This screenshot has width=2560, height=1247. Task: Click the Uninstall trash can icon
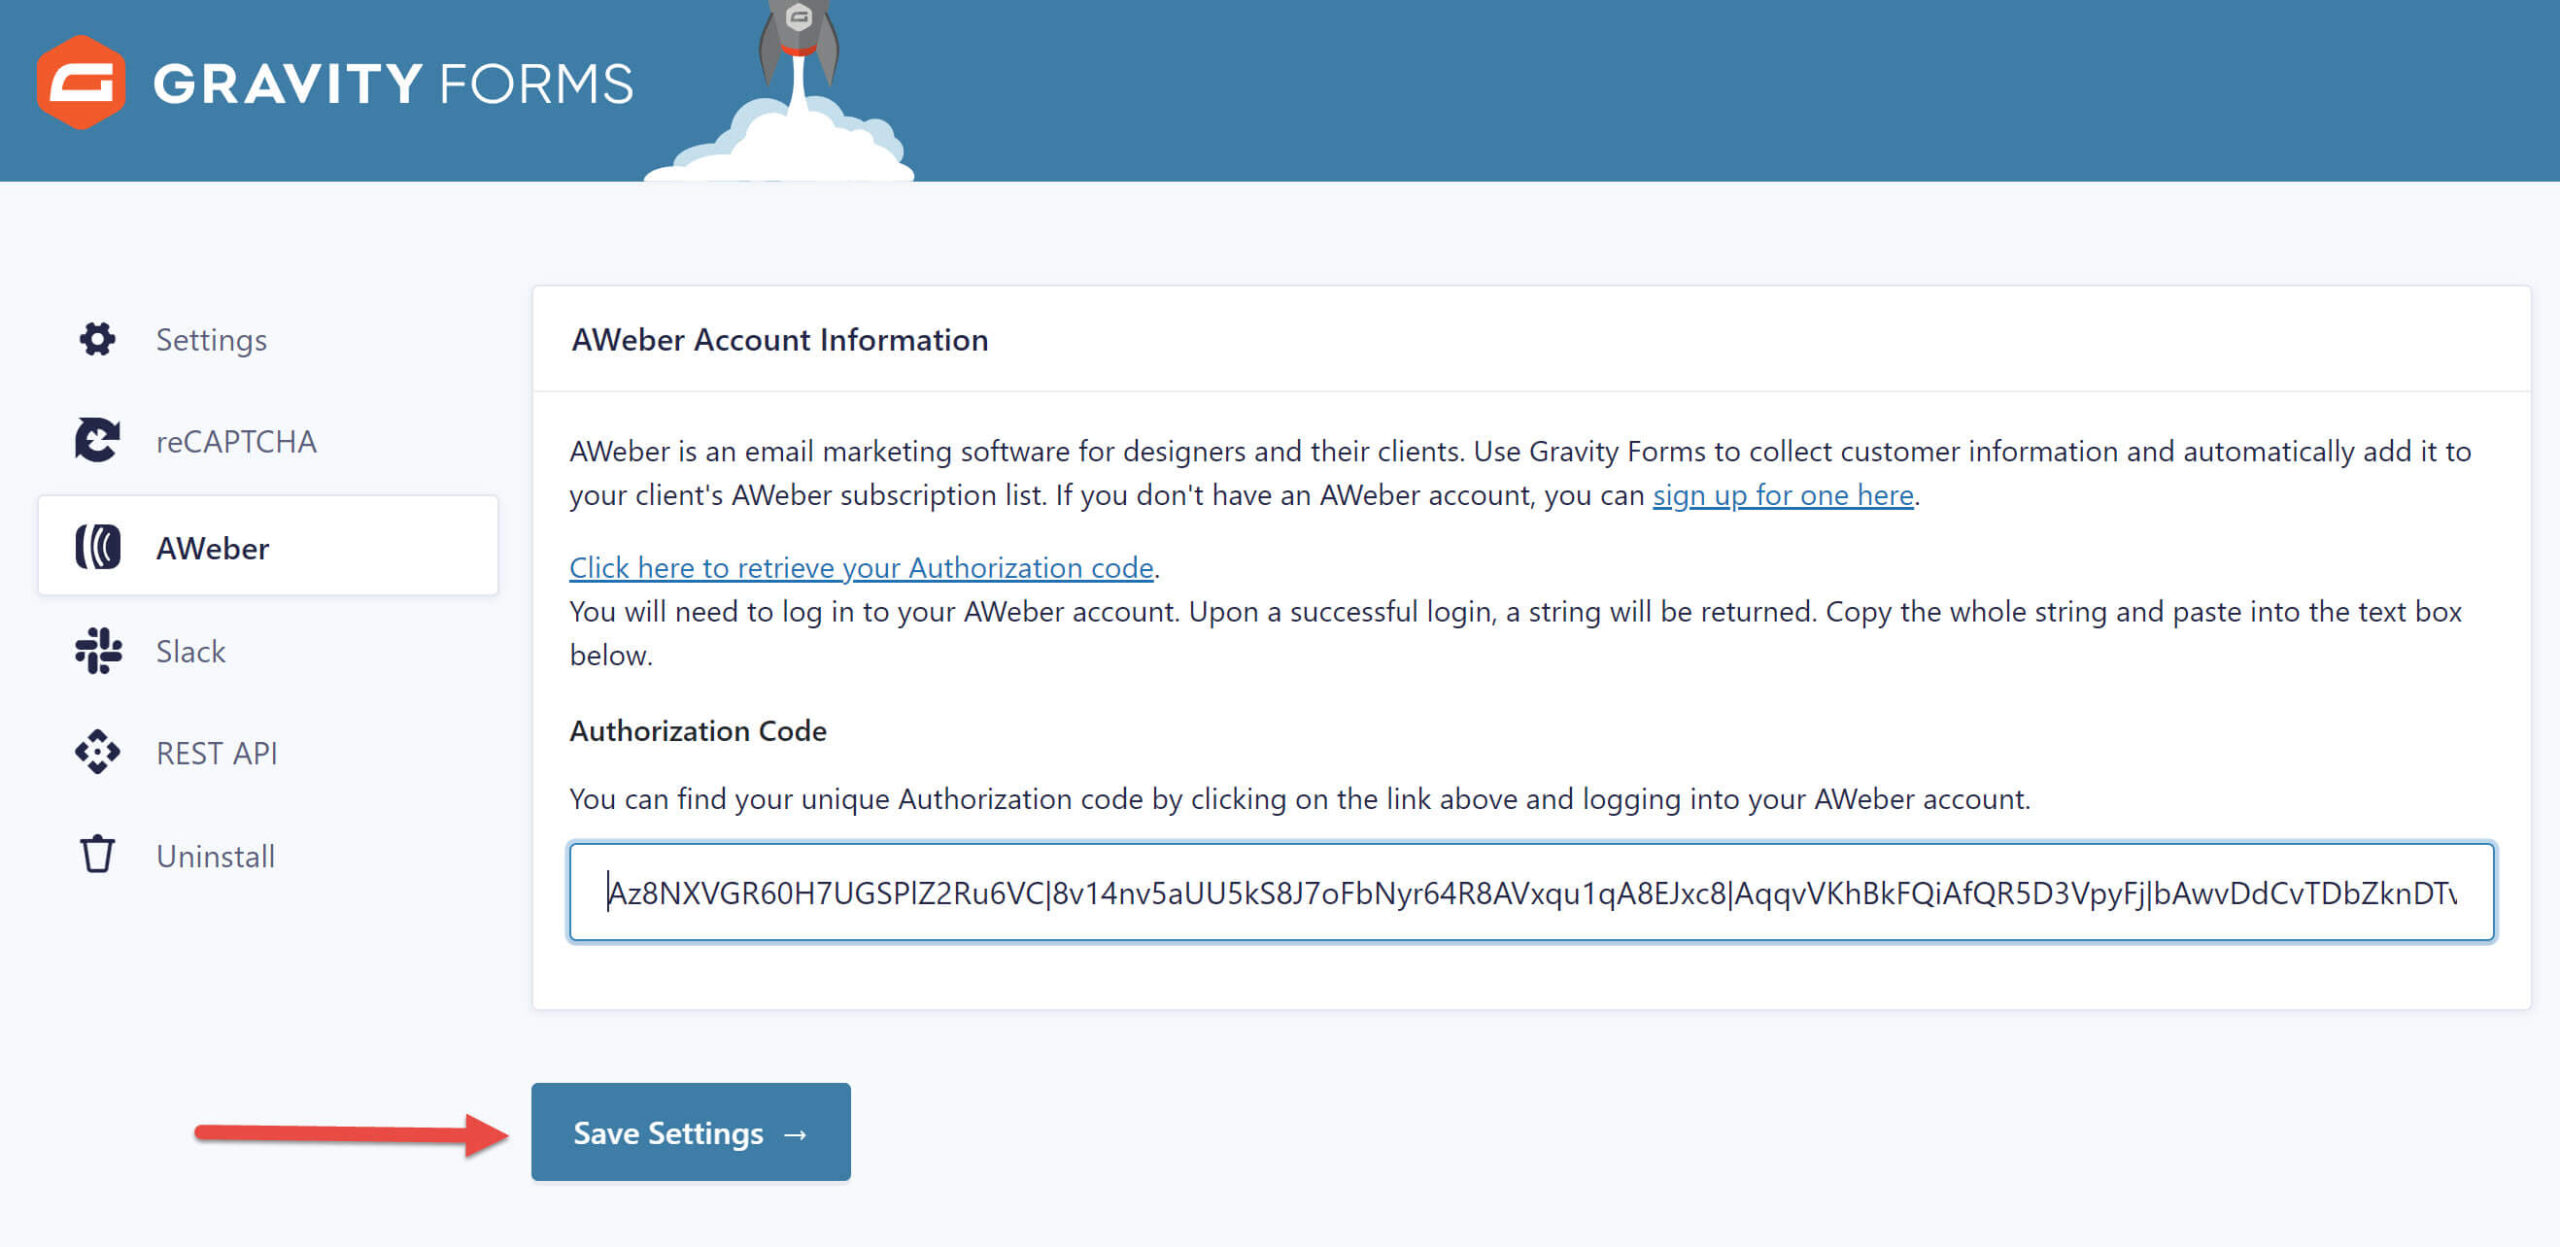coord(97,854)
